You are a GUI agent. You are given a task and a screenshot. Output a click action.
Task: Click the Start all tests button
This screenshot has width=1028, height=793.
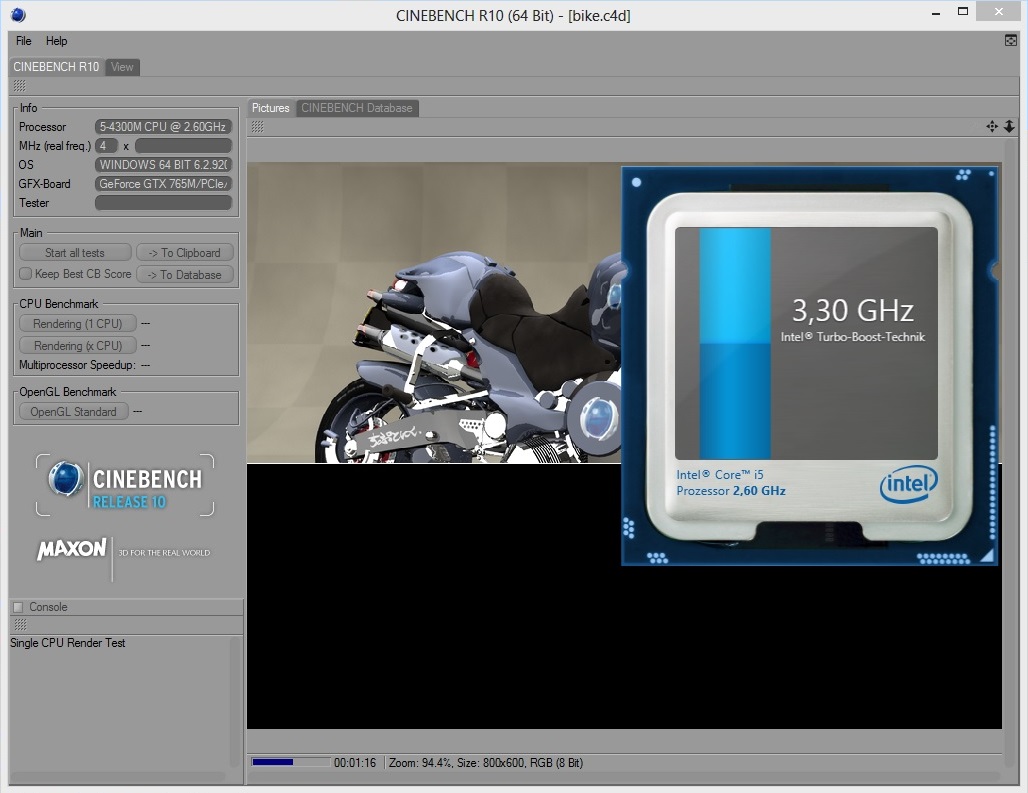coord(75,252)
